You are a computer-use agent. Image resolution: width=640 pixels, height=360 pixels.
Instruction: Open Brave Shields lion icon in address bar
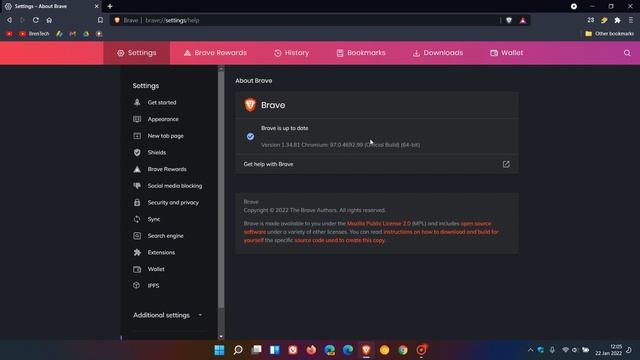tap(509, 20)
